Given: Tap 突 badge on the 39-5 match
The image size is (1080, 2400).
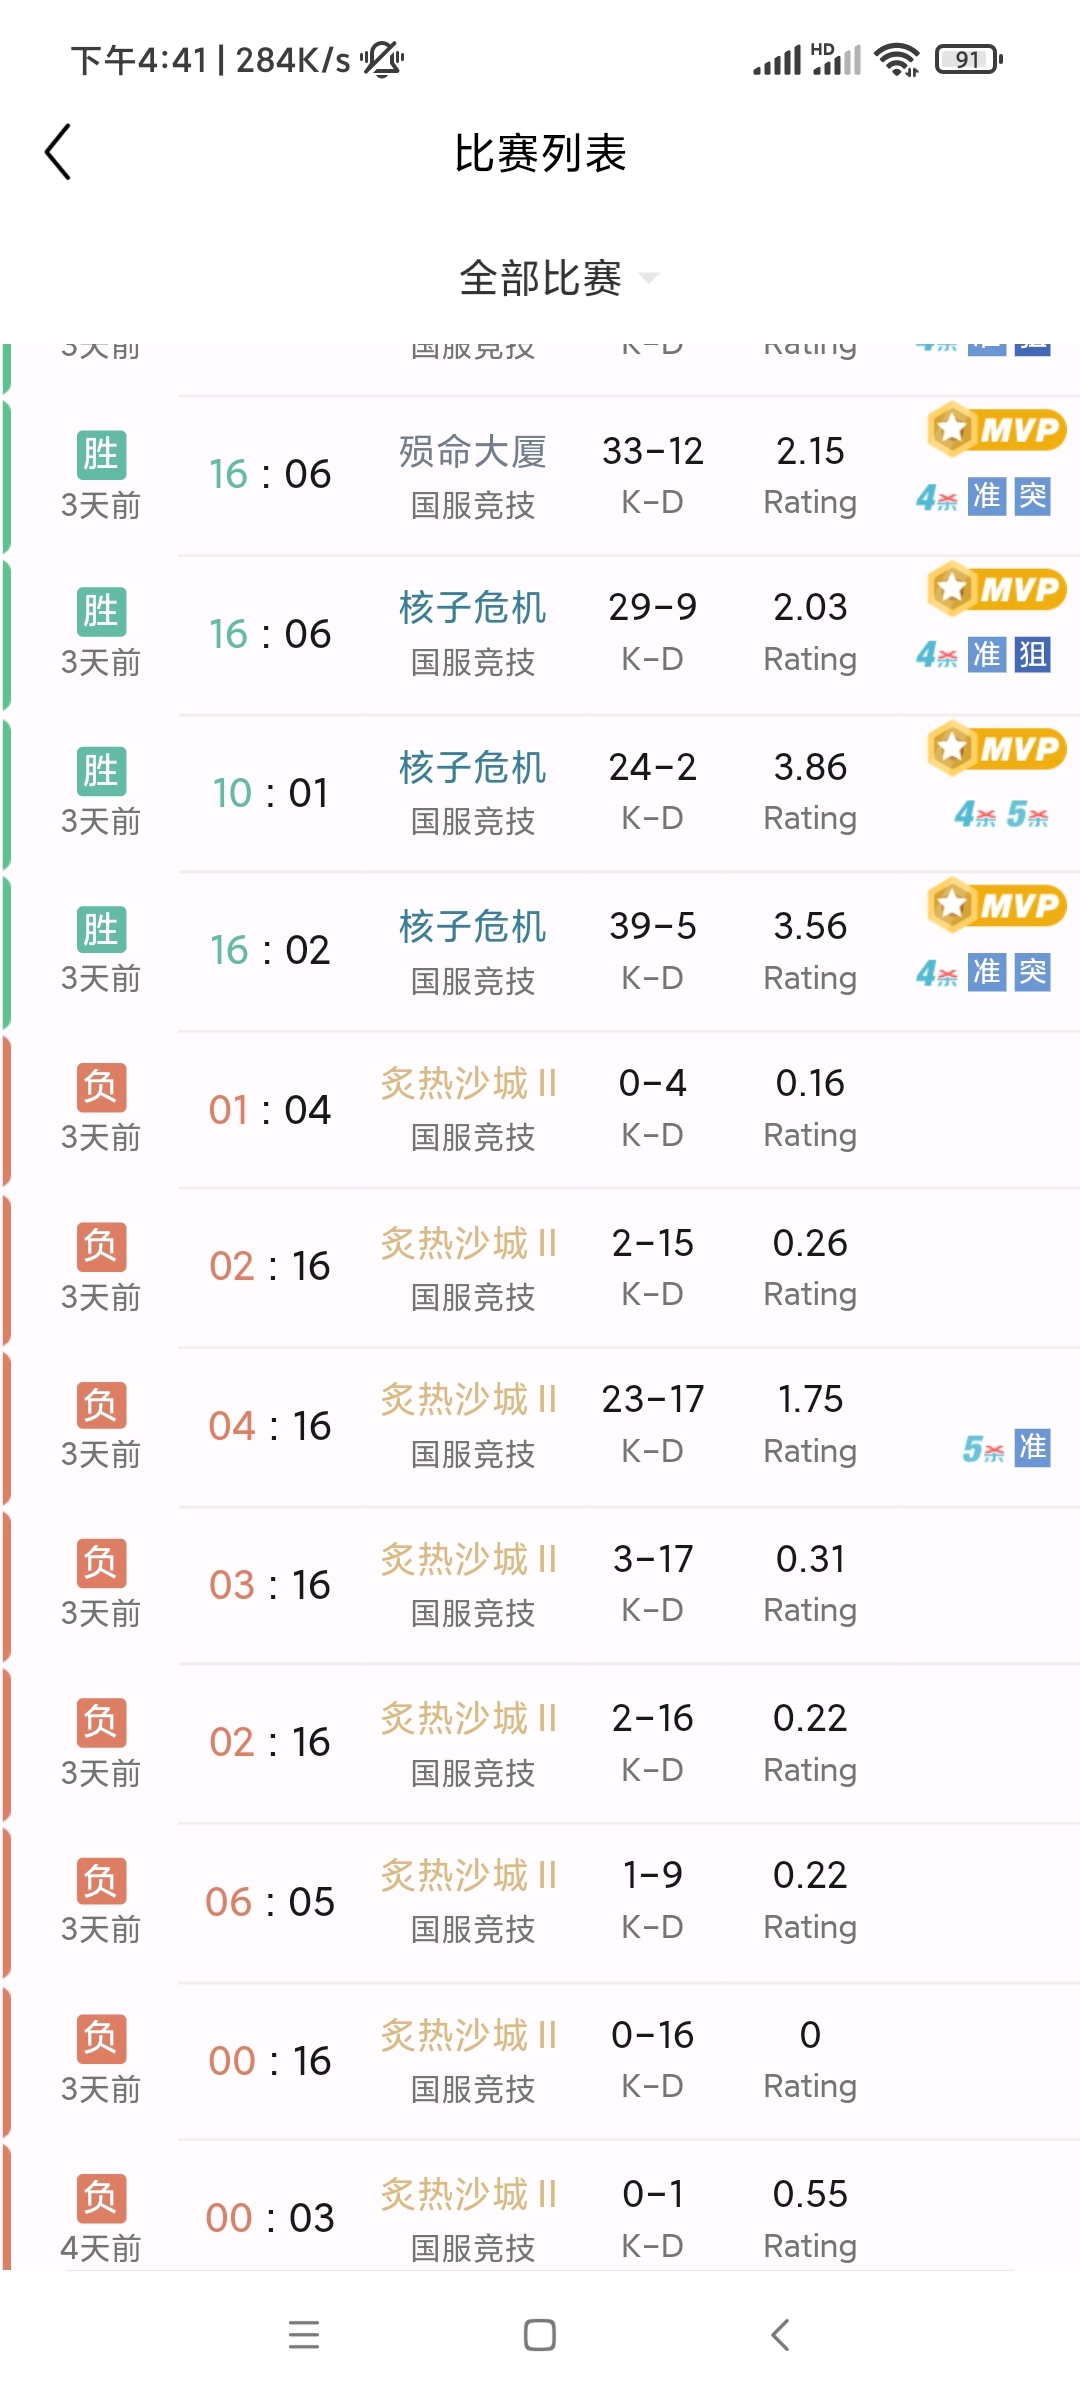Looking at the screenshot, I should click(x=1032, y=972).
